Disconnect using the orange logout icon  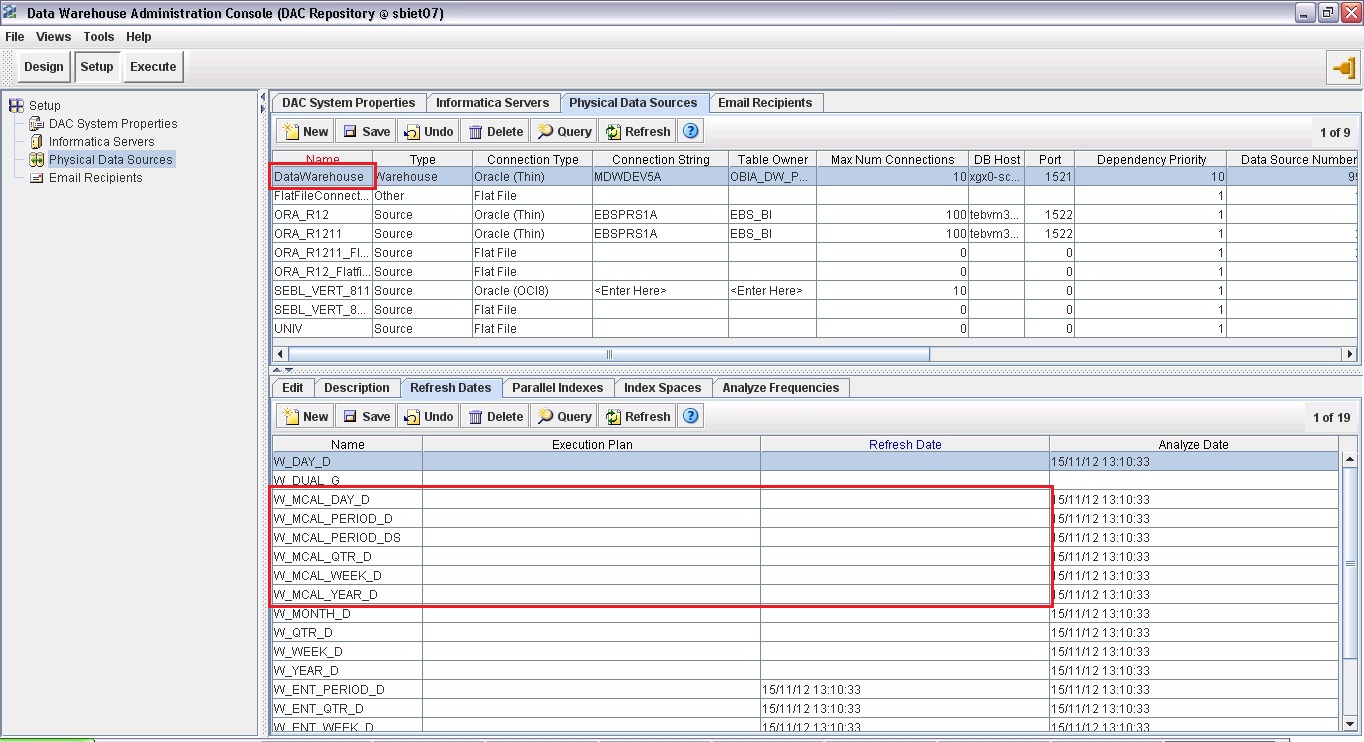(1345, 69)
